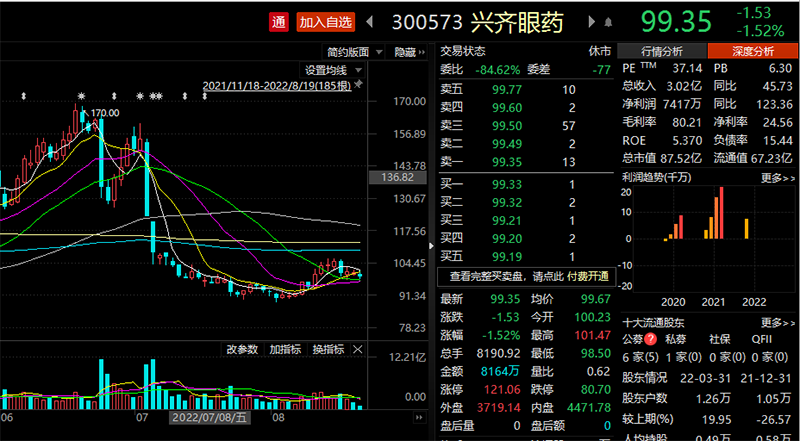Go to previous stock with left arrow
This screenshot has width=800, height=441.
[371, 21]
